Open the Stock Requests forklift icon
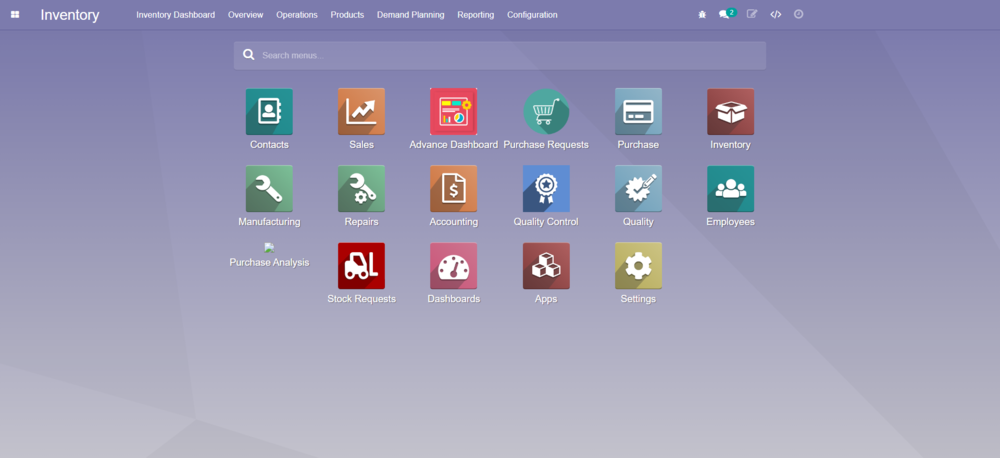The height and width of the screenshot is (458, 1000). [x=361, y=266]
